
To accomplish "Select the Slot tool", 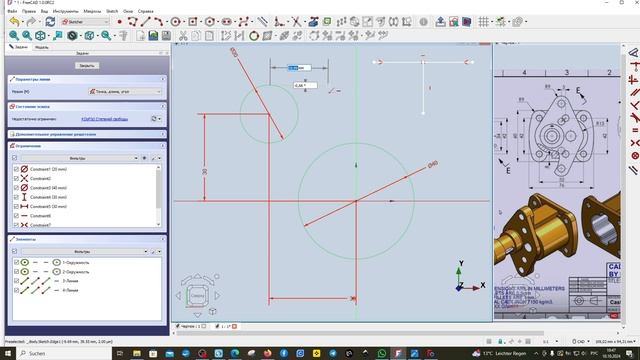I will [227, 22].
